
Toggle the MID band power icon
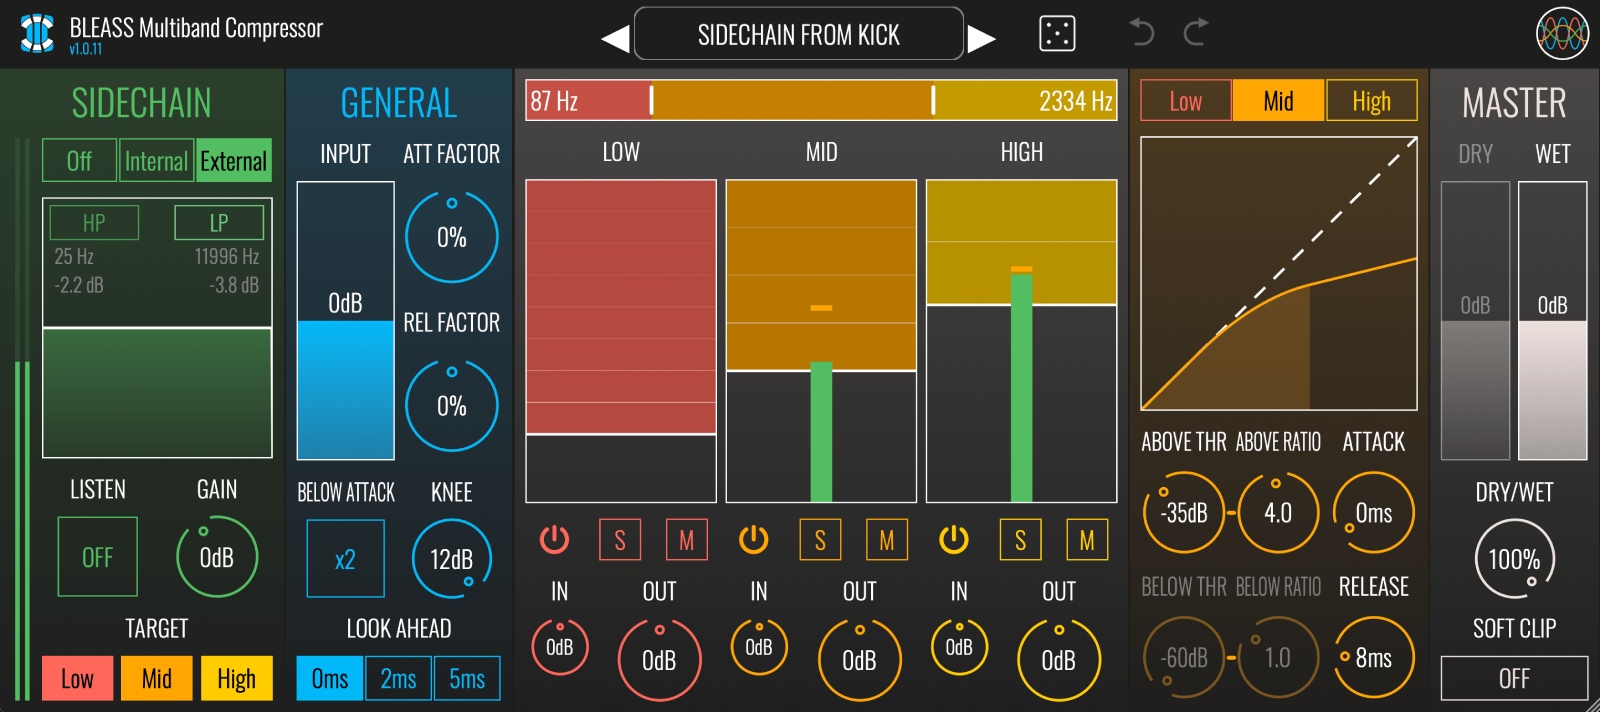pos(753,540)
